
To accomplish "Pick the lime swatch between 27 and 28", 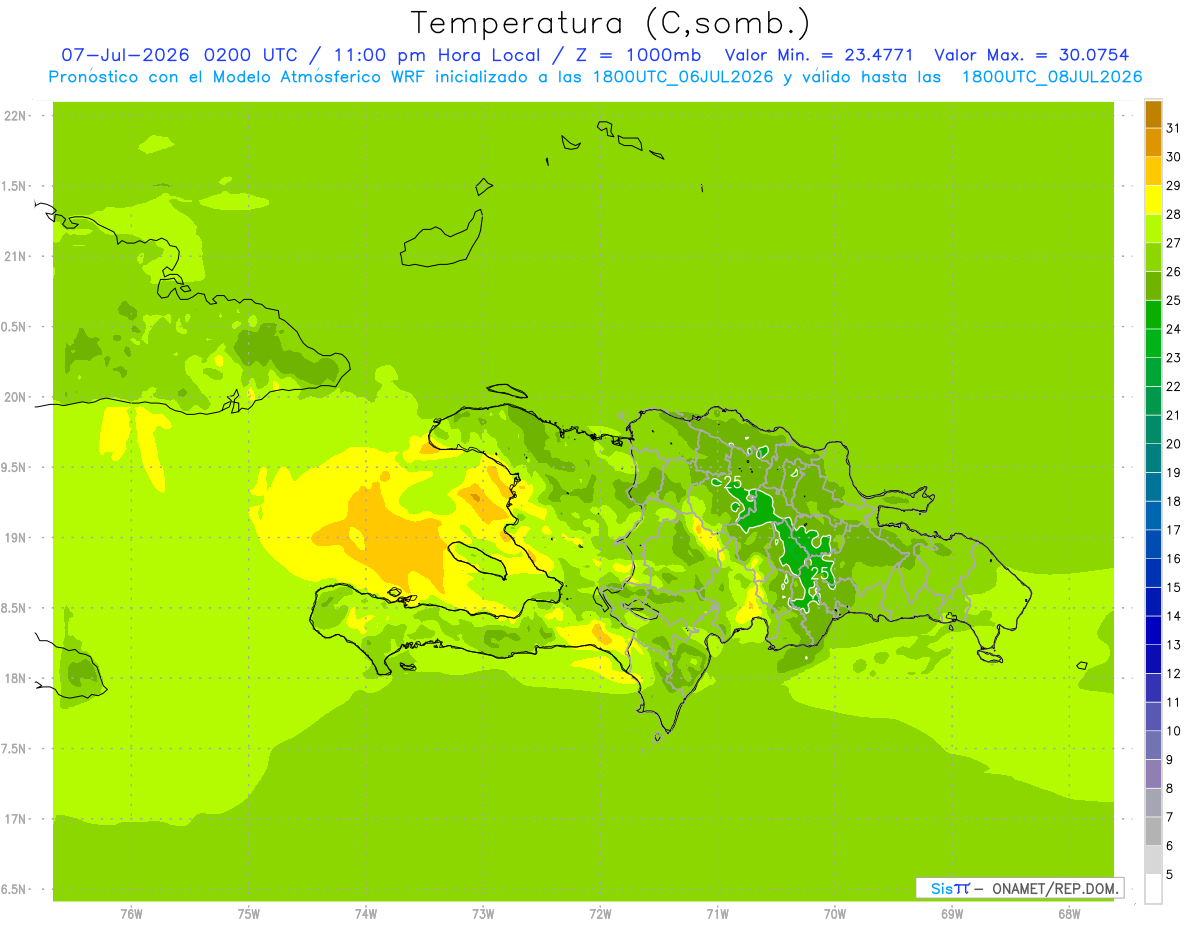I will point(1153,229).
